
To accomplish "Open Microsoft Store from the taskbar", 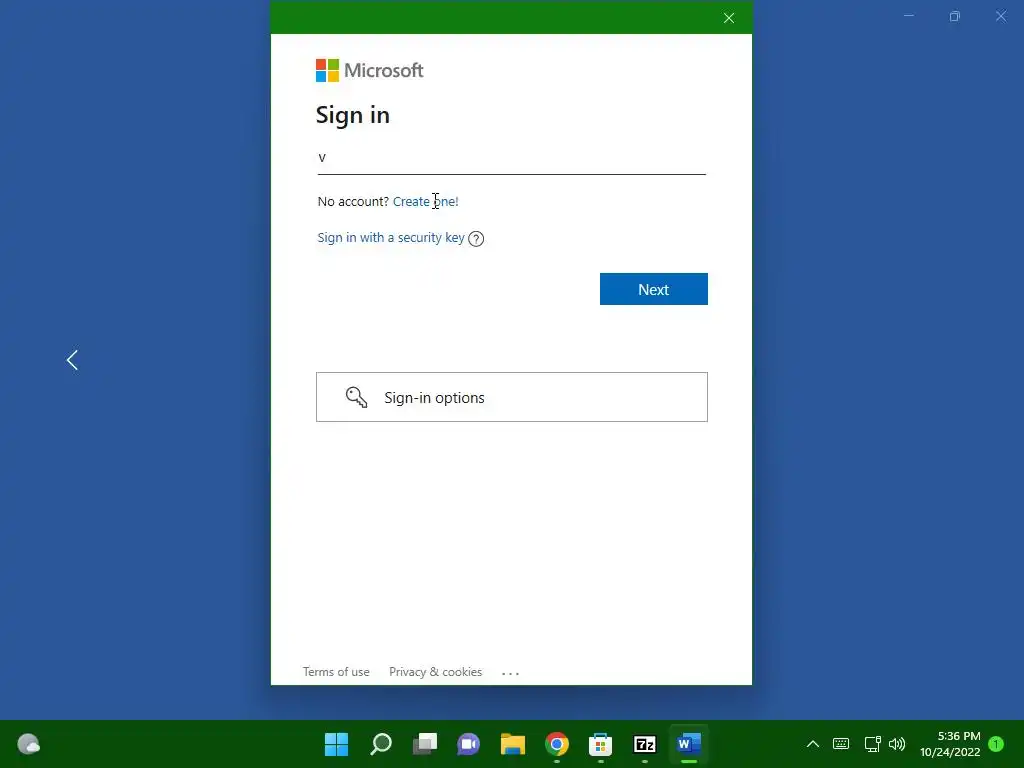I will pos(600,744).
